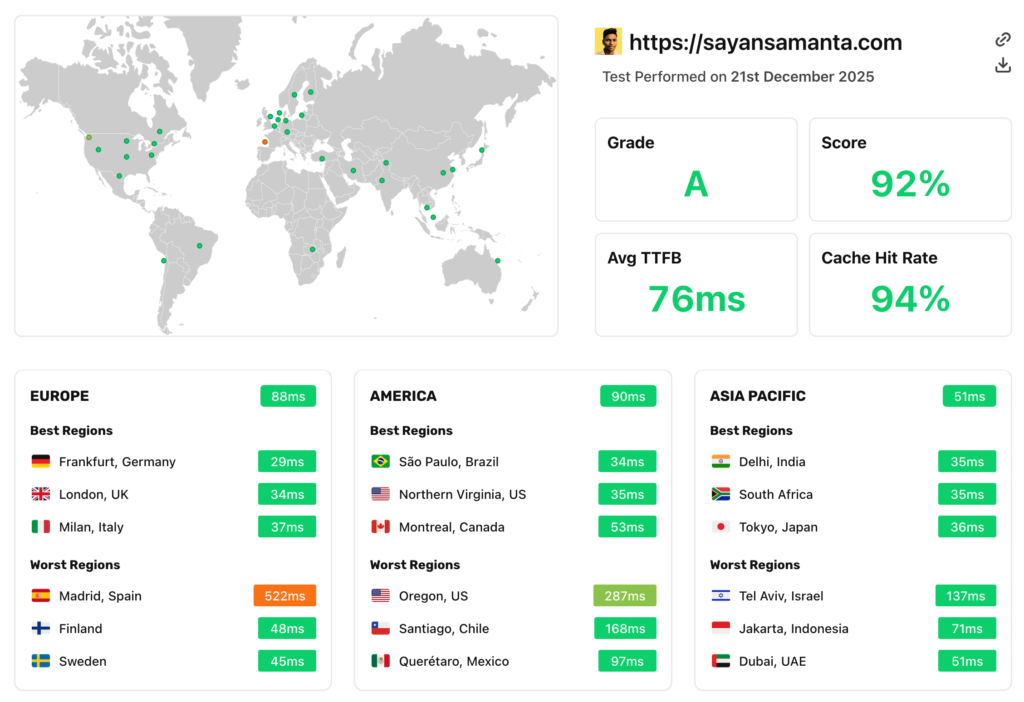Click the 287ms badge beside Oregon
The image size is (1024, 702).
coord(624,595)
